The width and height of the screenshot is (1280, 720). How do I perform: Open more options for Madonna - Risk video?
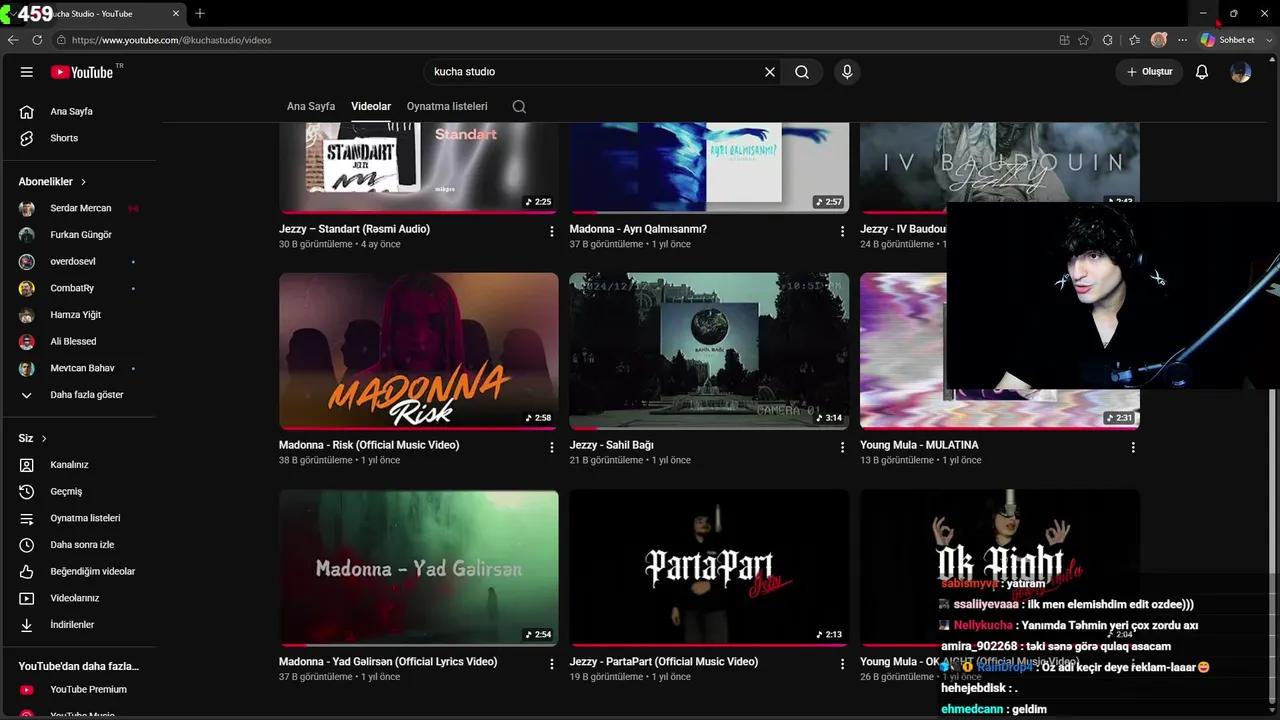click(551, 447)
